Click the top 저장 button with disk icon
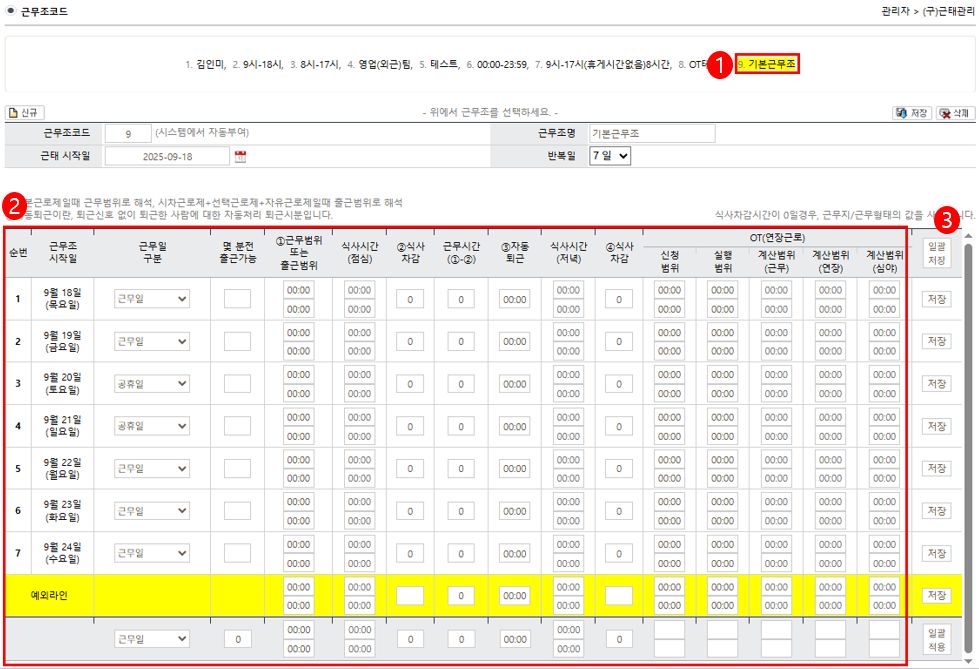This screenshot has width=979, height=669. [912, 114]
